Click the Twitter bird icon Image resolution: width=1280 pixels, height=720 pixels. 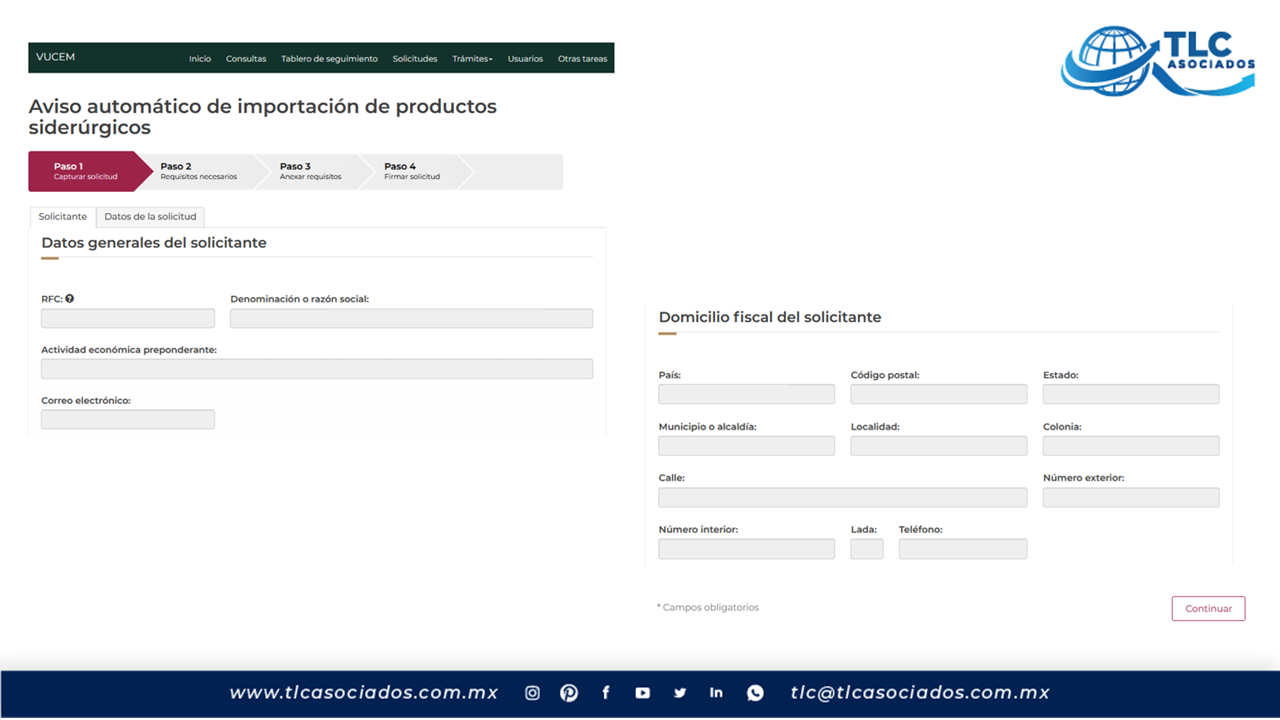point(680,693)
